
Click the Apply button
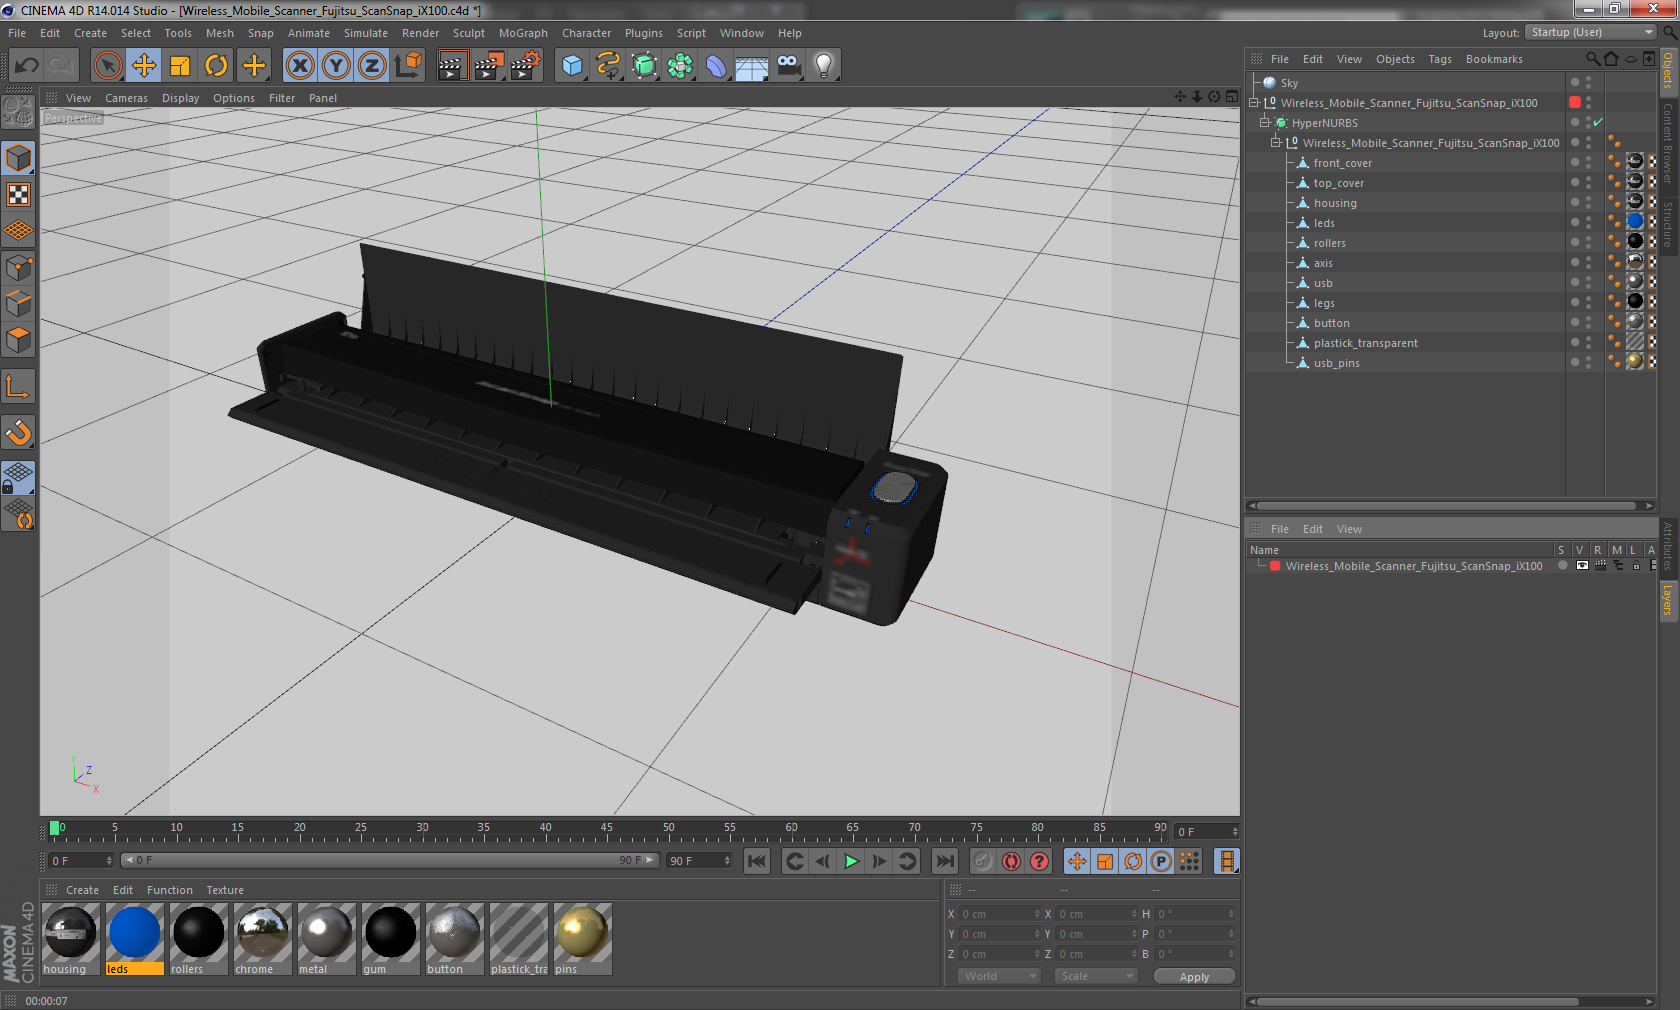tap(1194, 977)
